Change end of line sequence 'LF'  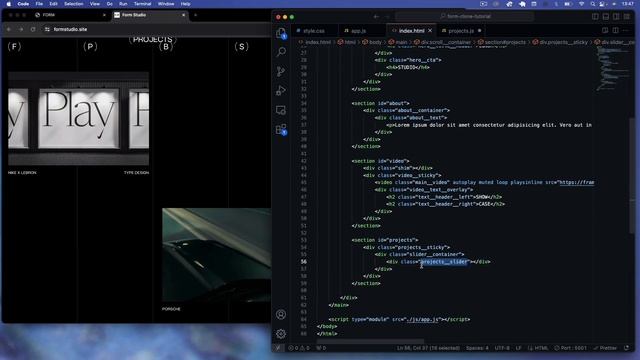518,348
